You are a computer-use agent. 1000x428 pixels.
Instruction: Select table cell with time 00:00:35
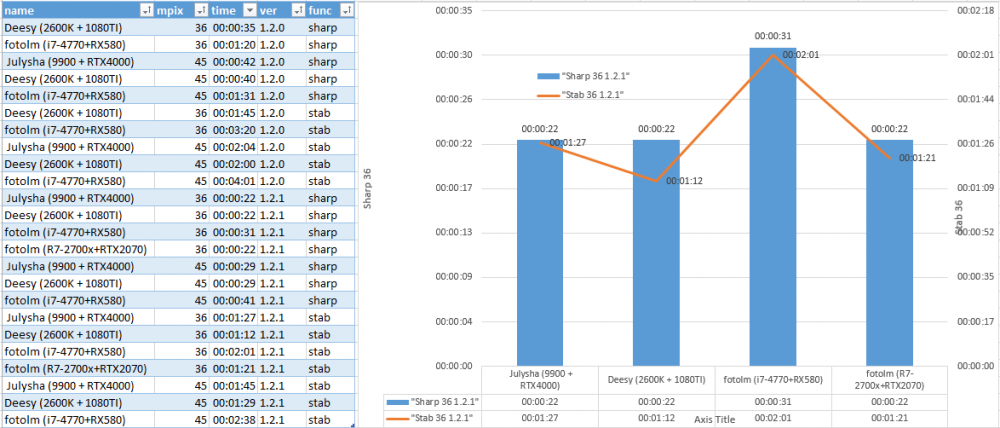(233, 27)
